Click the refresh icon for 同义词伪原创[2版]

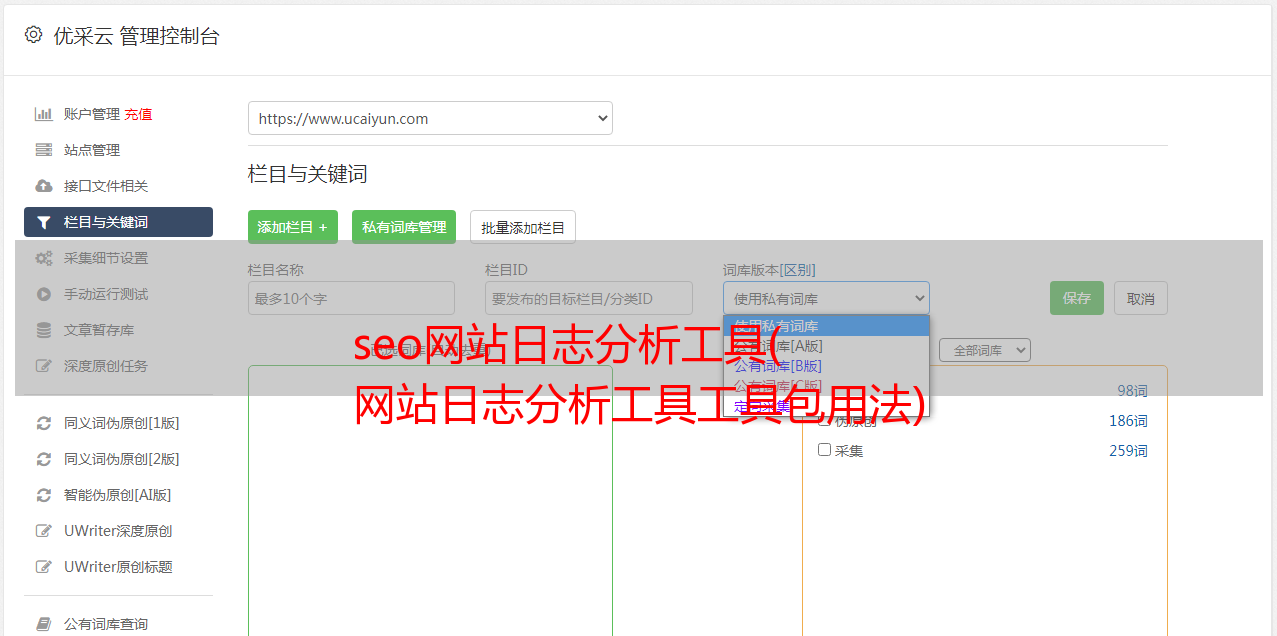[44, 459]
